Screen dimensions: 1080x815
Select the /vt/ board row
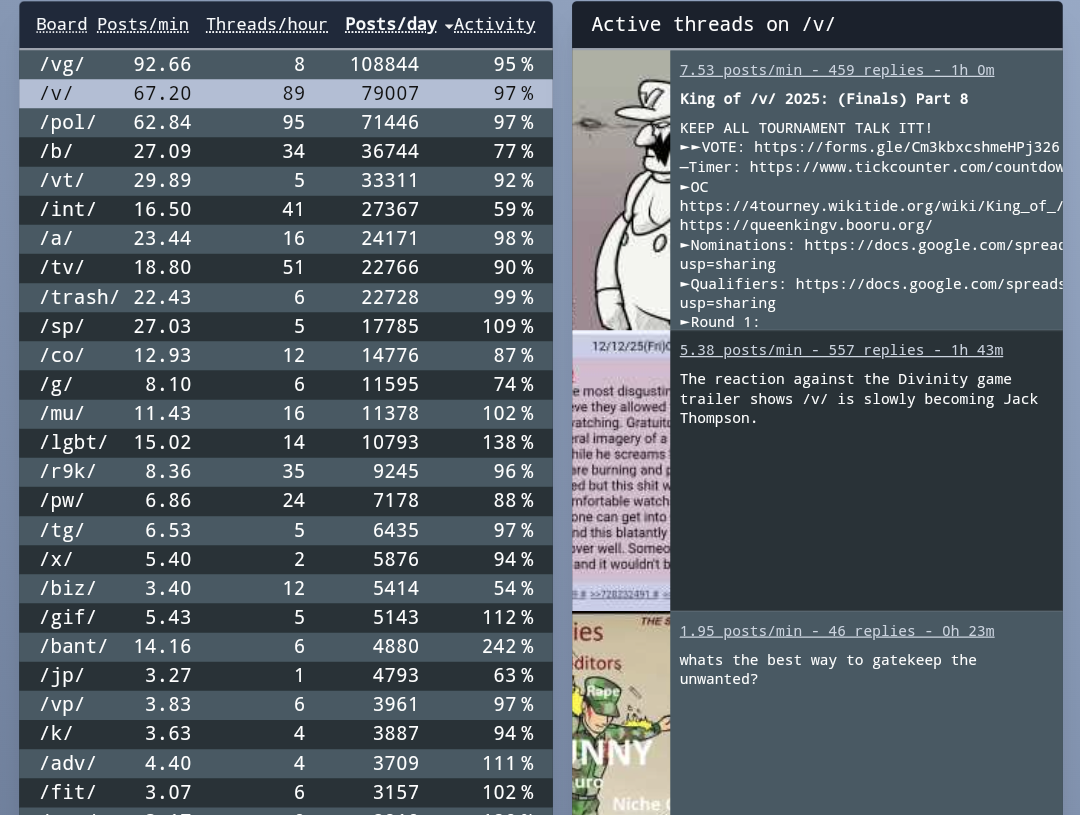pos(286,180)
